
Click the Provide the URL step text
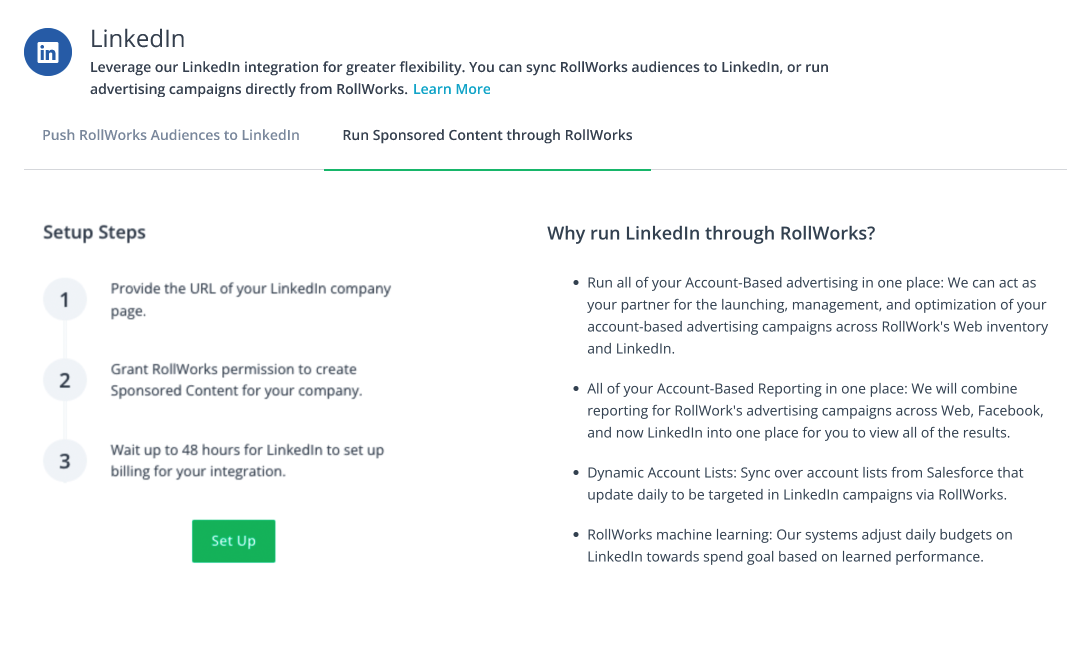[251, 299]
